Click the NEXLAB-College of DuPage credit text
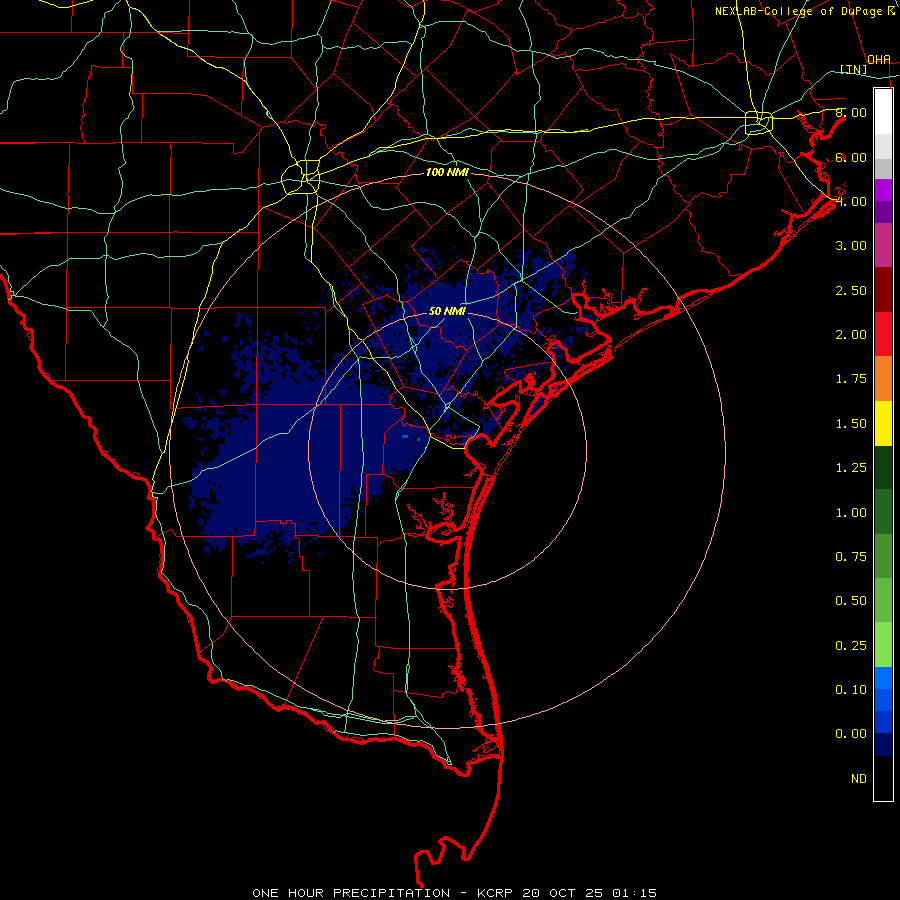The width and height of the screenshot is (900, 900). coord(805,11)
